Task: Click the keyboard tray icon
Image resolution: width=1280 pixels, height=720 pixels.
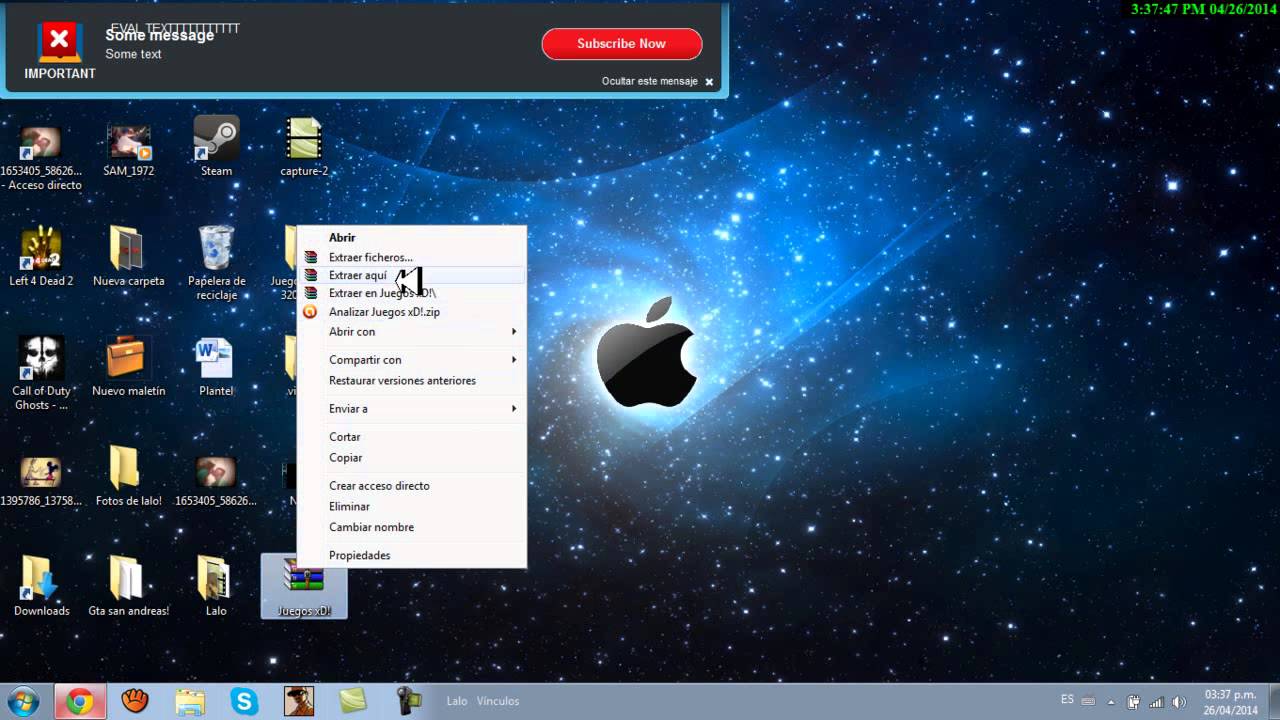Action: [x=1088, y=701]
